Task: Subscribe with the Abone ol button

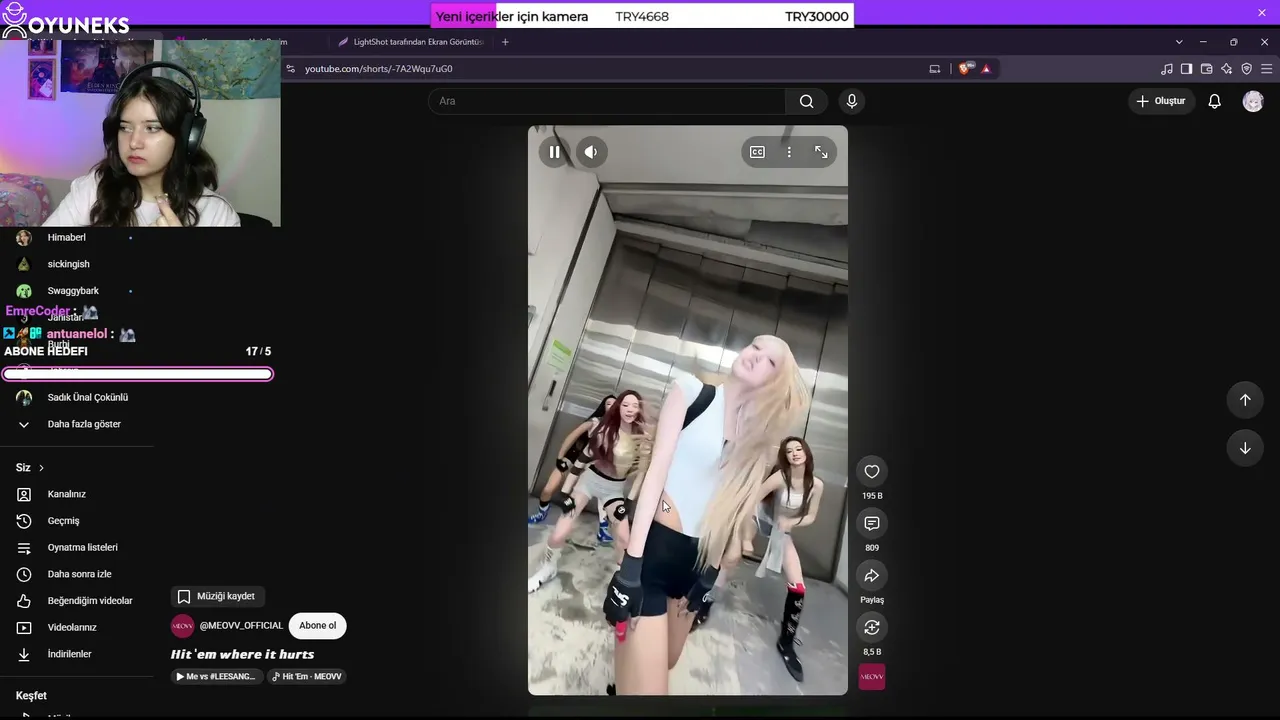Action: tap(317, 626)
